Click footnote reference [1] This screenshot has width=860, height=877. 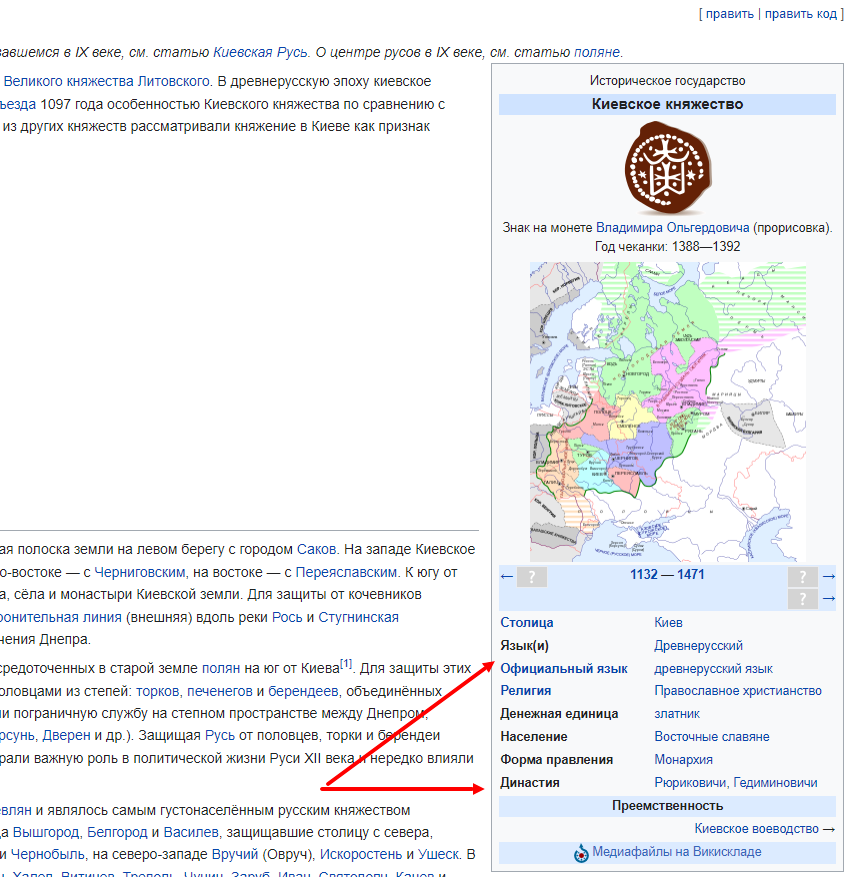346,664
